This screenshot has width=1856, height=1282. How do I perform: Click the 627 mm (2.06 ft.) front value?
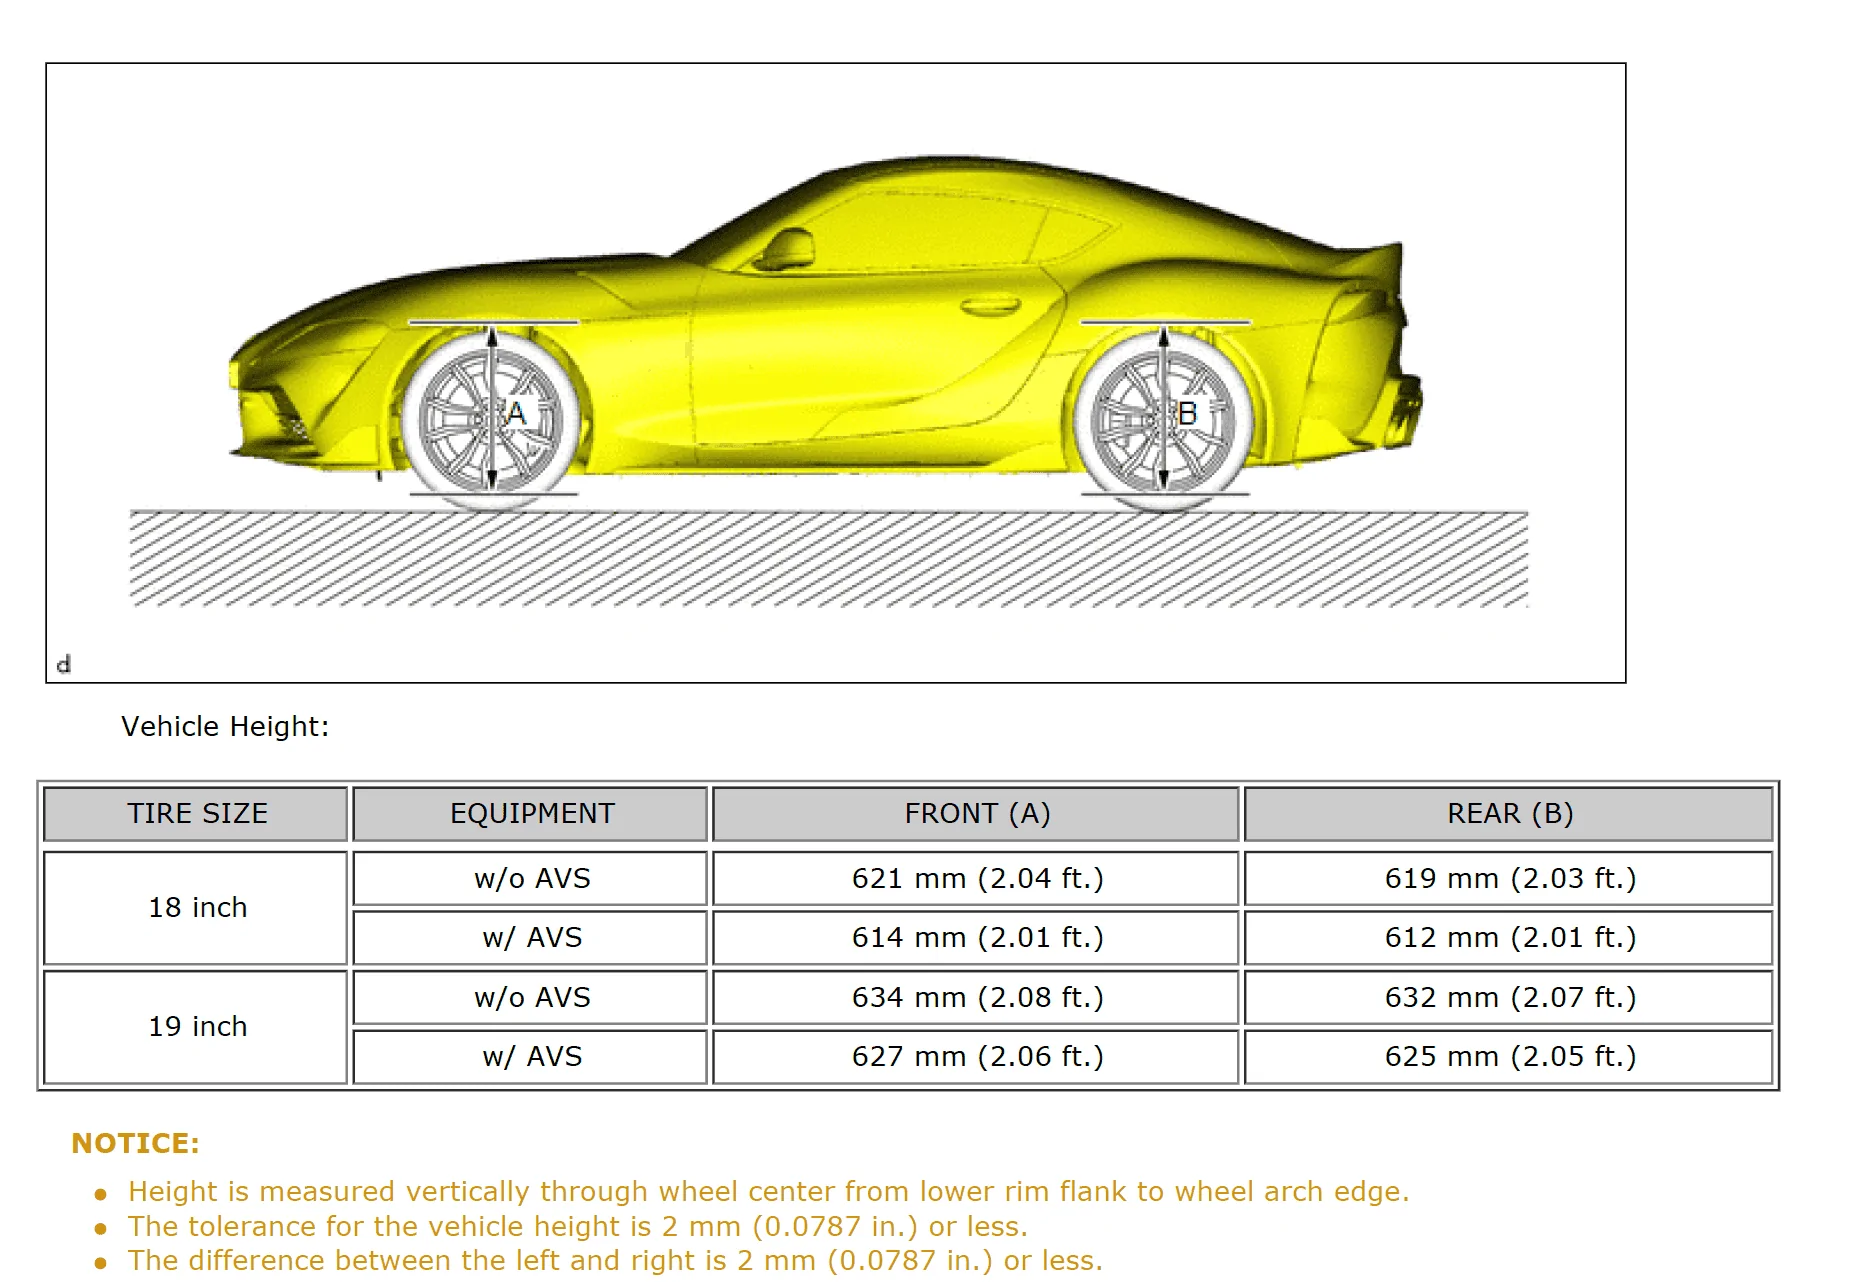tap(976, 1057)
